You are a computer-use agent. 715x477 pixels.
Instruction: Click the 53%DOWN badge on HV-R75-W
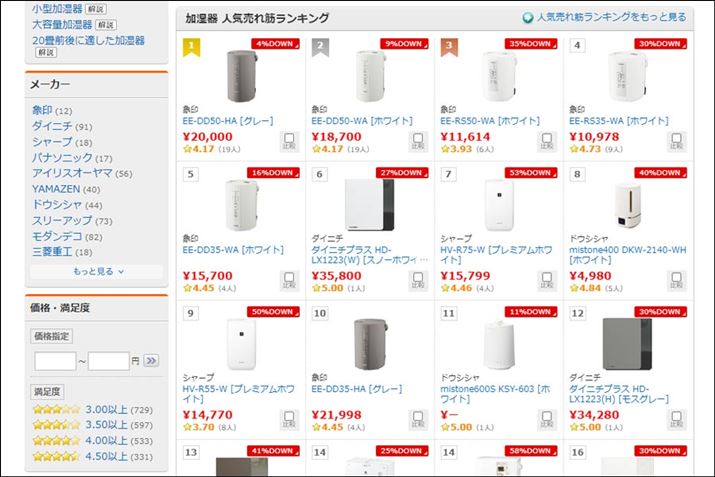533,172
